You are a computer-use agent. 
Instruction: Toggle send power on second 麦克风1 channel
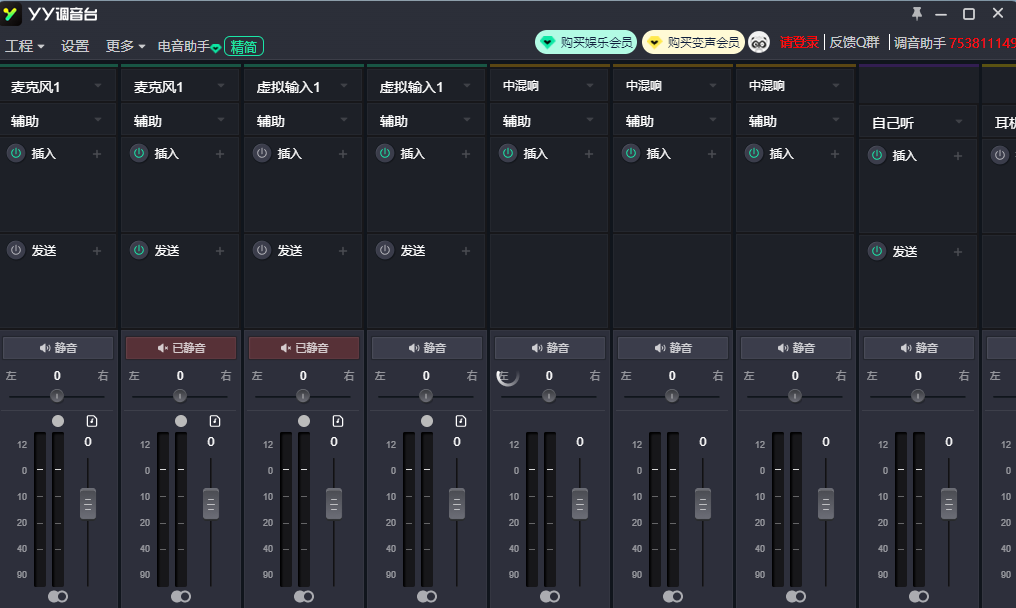(139, 251)
